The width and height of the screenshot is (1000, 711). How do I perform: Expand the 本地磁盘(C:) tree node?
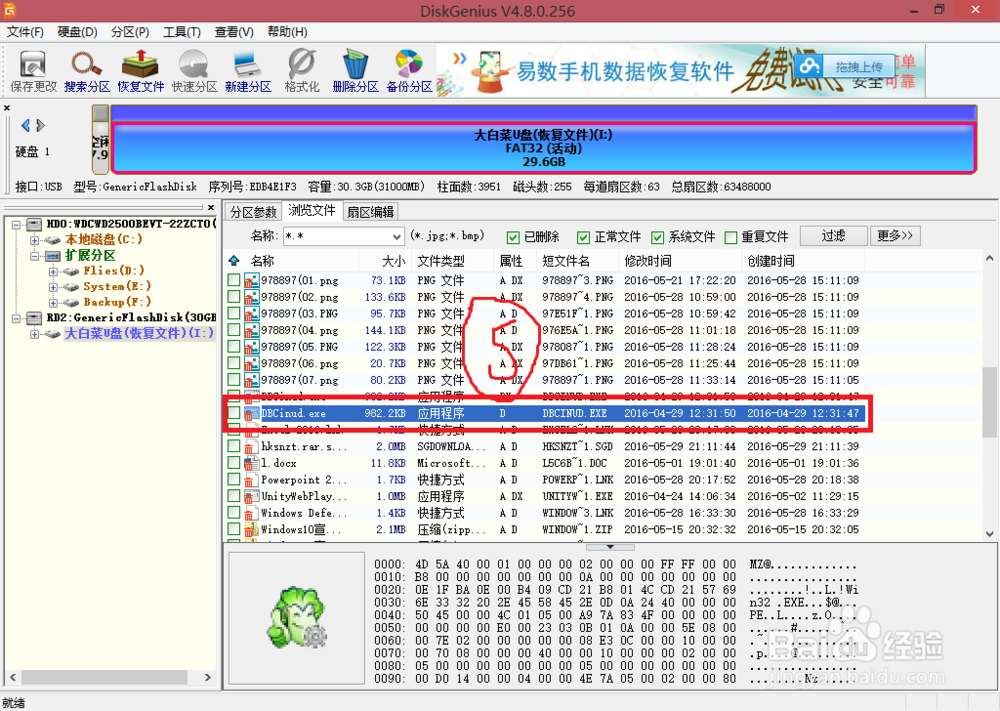(35, 240)
